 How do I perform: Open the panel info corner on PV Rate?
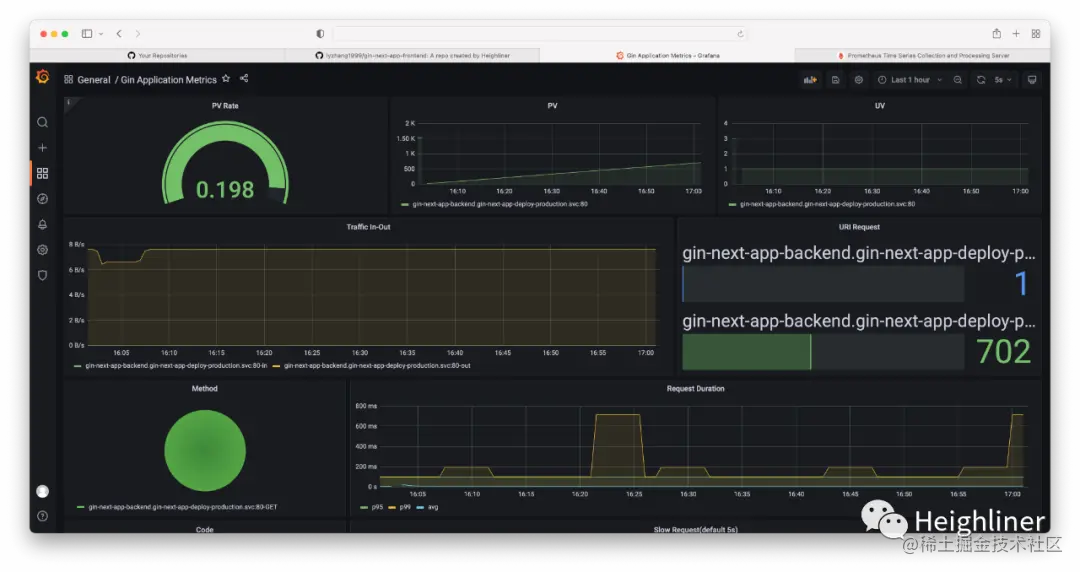pos(68,103)
